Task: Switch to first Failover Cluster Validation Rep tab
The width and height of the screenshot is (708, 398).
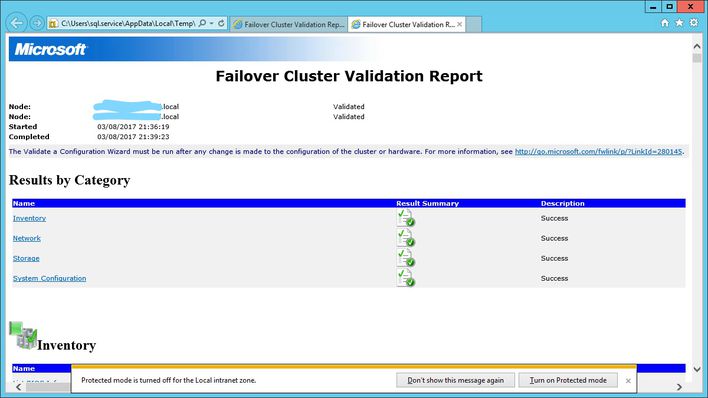Action: click(x=289, y=24)
